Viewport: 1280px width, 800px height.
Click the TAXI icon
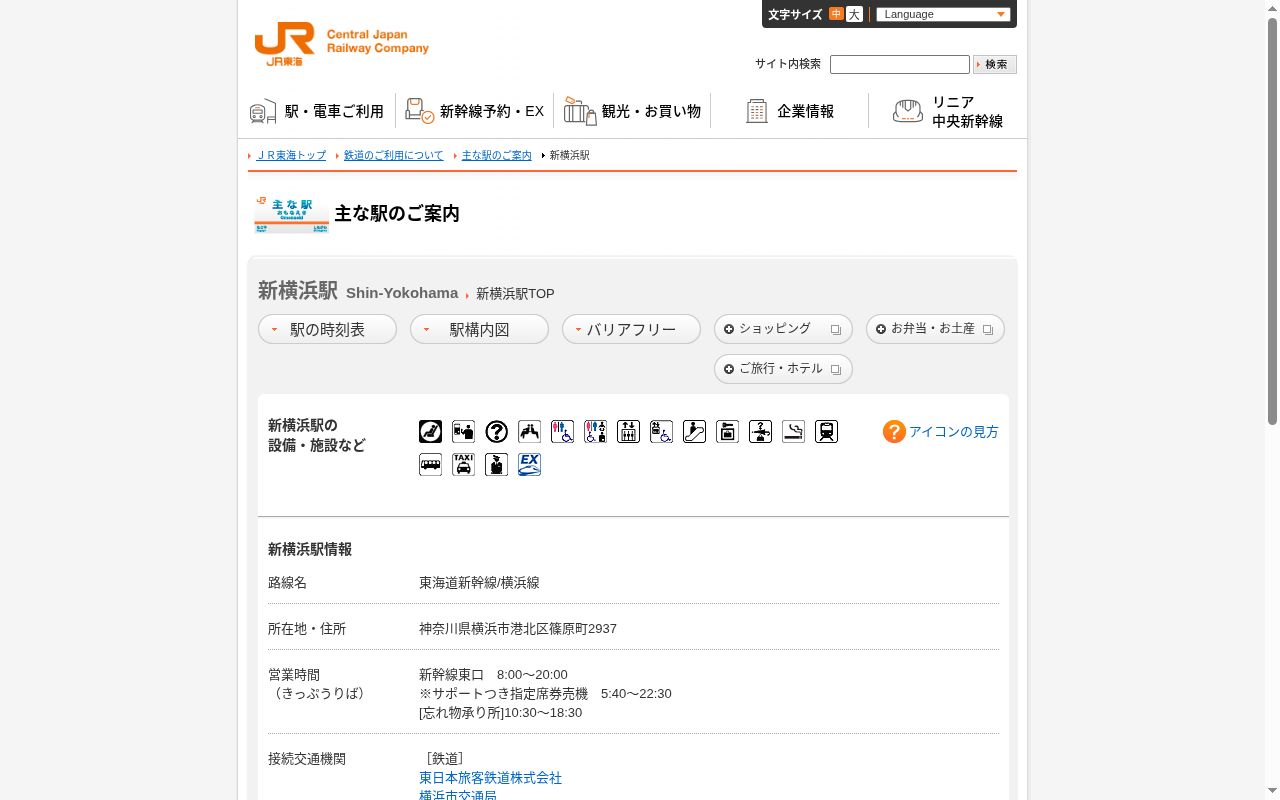coord(463,465)
